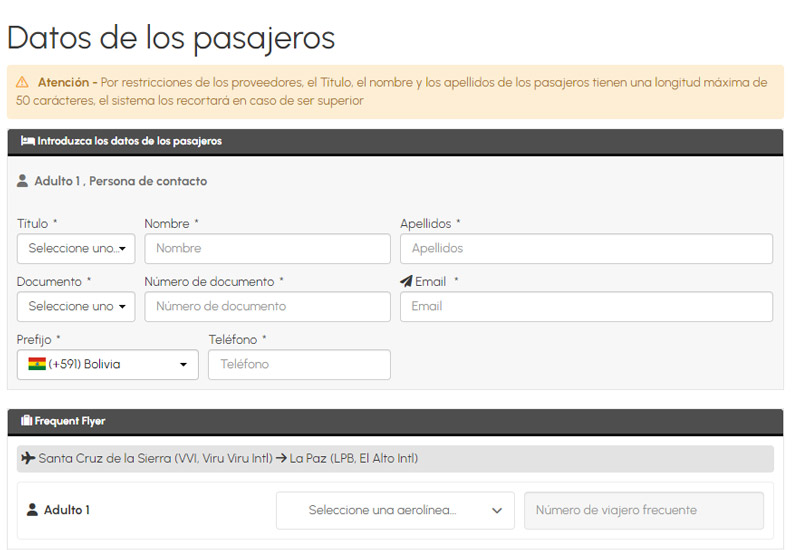
Task: Click the warning triangle icon in alert
Action: pos(23,82)
